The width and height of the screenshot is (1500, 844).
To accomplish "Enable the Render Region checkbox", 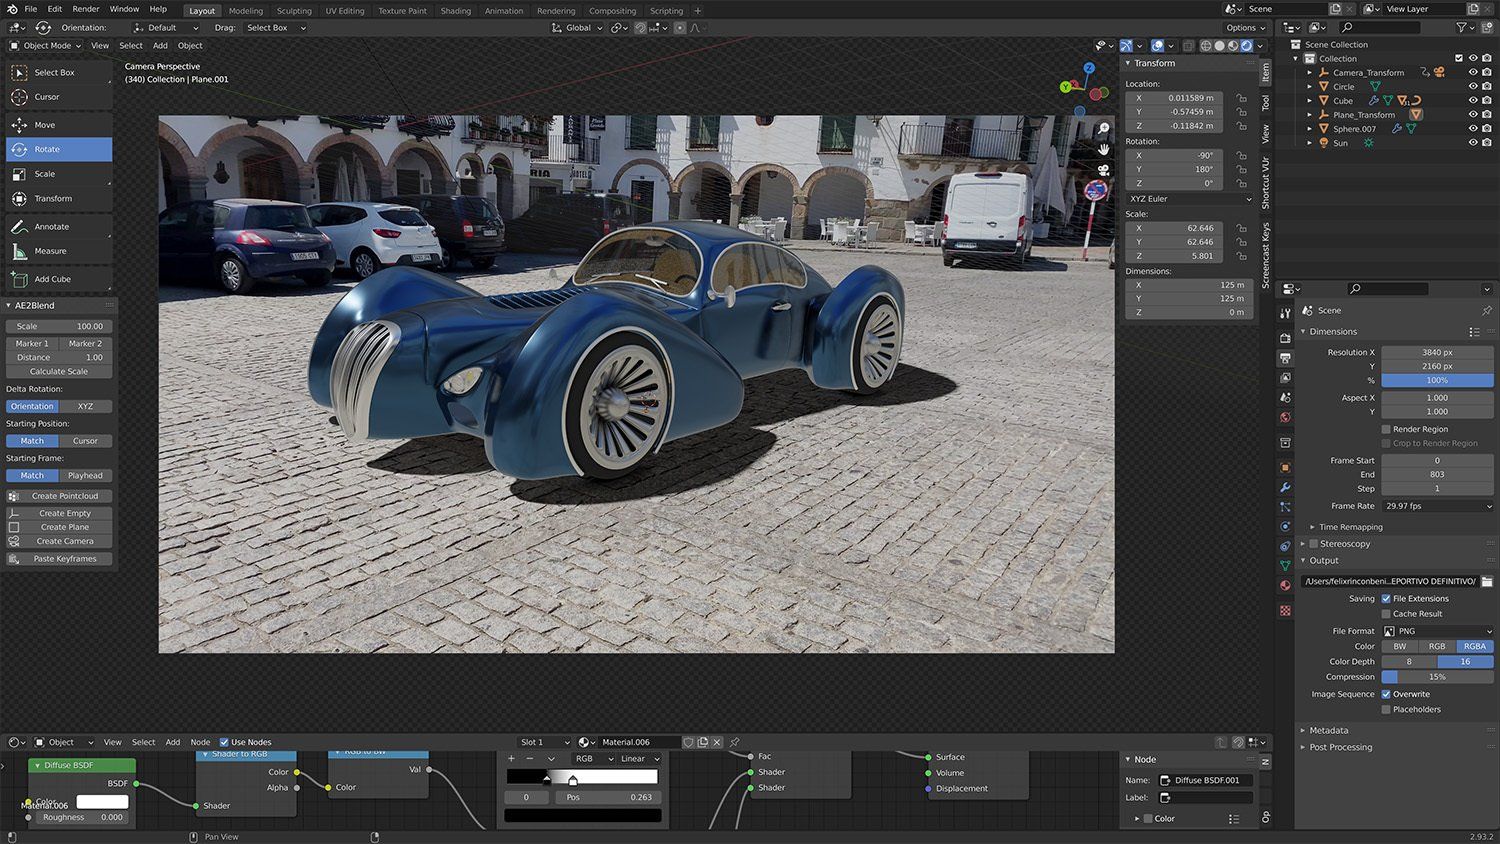I will 1386,429.
